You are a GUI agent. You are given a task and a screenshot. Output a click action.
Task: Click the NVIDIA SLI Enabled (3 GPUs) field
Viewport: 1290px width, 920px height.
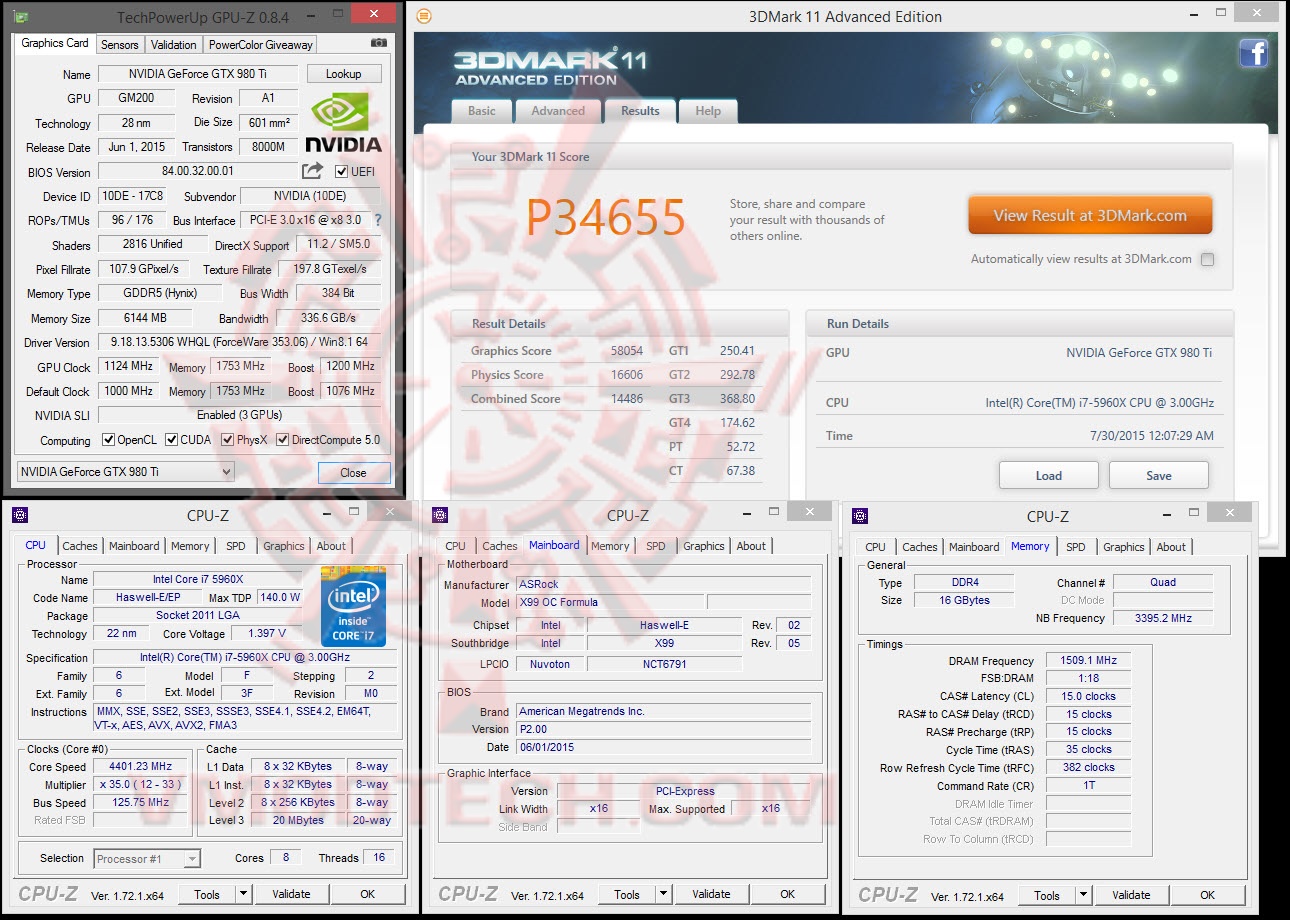pos(239,415)
